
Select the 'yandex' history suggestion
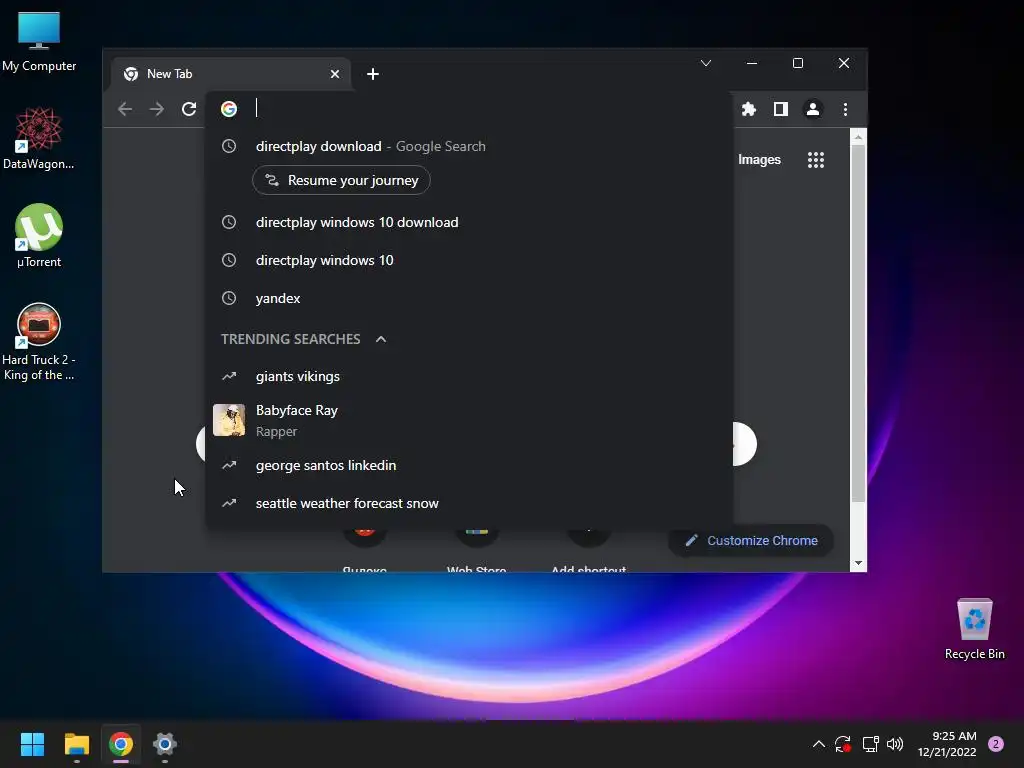coord(470,298)
